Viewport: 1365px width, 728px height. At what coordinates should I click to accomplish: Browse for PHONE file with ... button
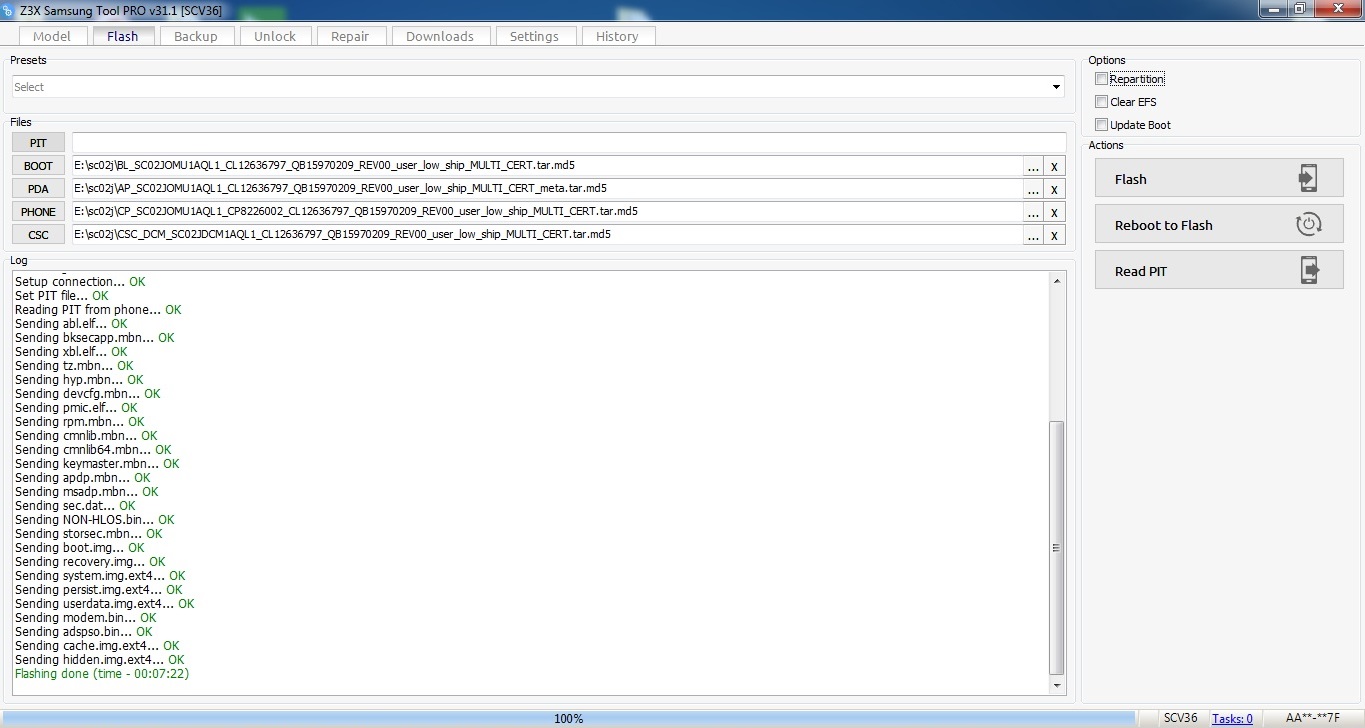pyautogui.click(x=1033, y=212)
